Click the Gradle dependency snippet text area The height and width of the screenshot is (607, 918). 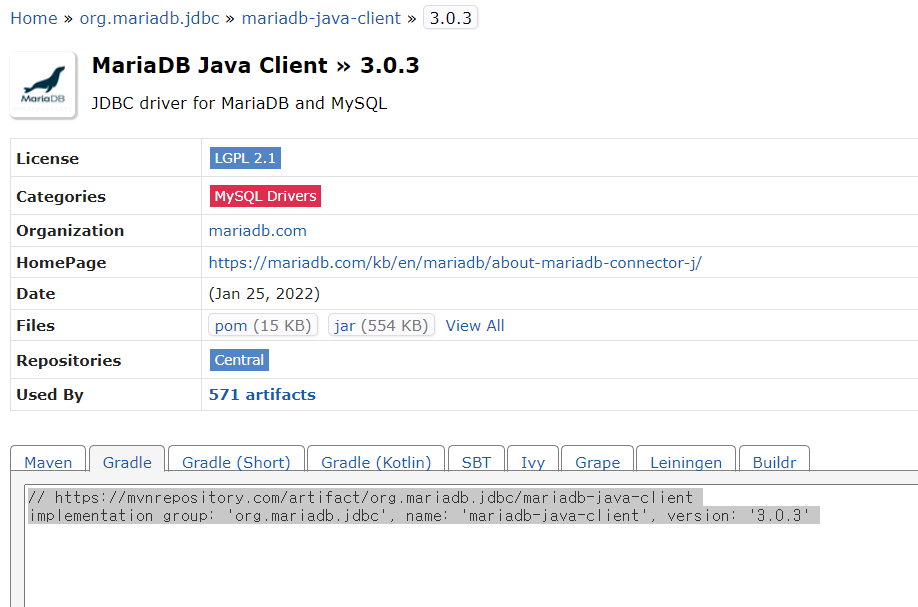[471, 546]
